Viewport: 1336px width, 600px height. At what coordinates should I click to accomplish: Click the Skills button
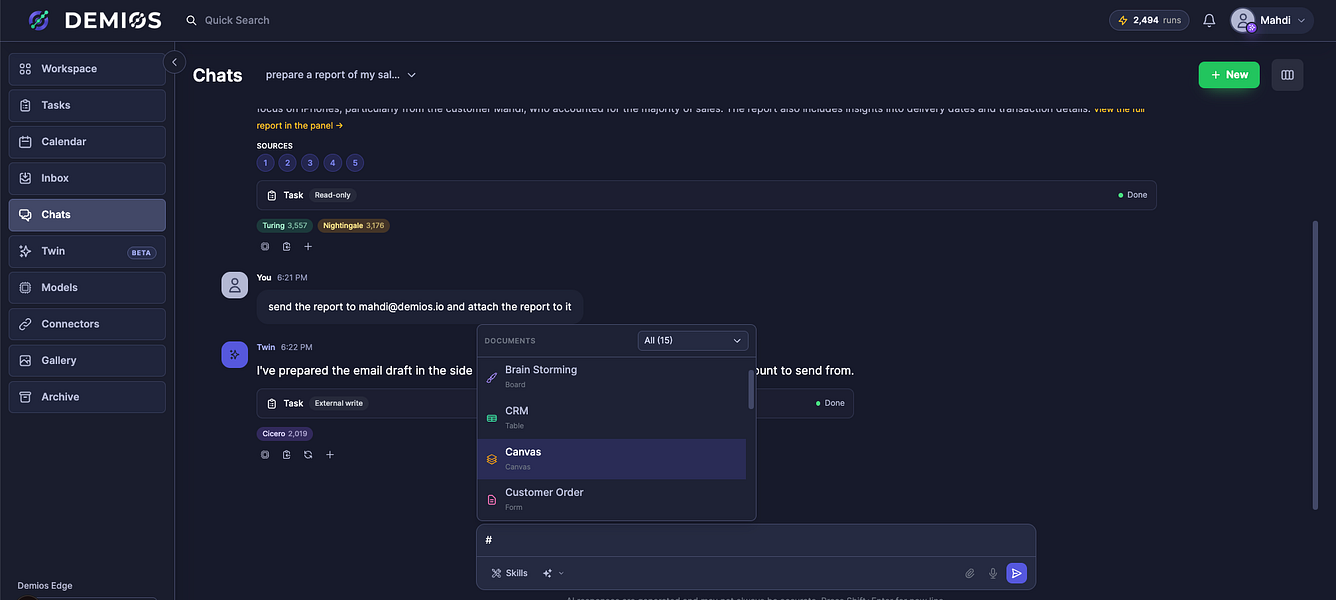(509, 573)
